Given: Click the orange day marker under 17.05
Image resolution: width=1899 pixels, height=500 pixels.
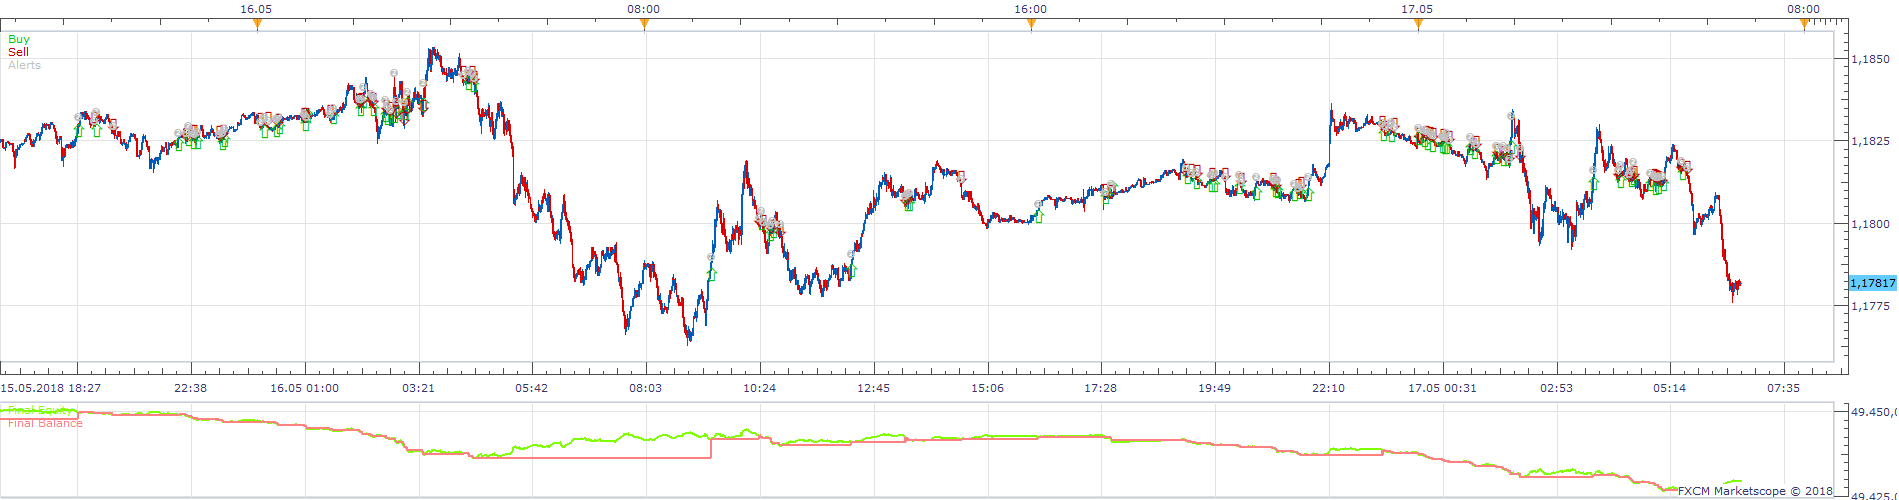Looking at the screenshot, I should 1418,24.
